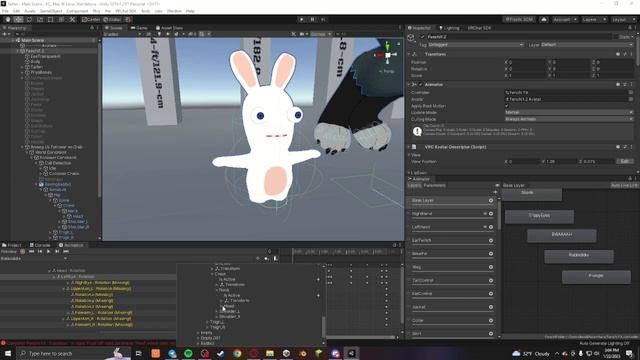Viewport: 640px width, 360px height.
Task: Go to last keyframe in Animation window
Action: [x=66, y=251]
